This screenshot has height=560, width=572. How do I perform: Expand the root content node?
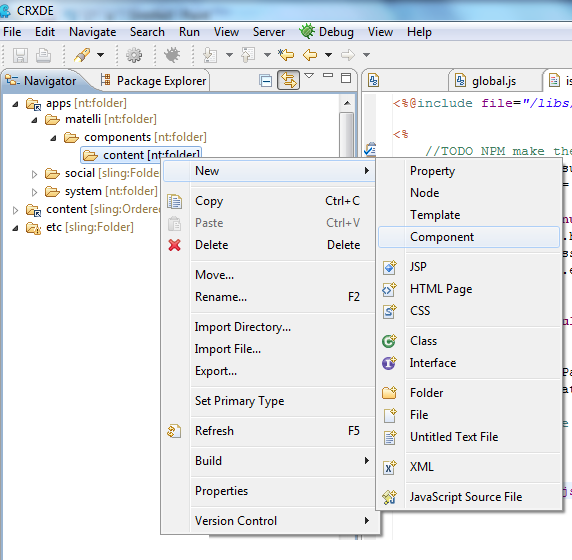15,210
